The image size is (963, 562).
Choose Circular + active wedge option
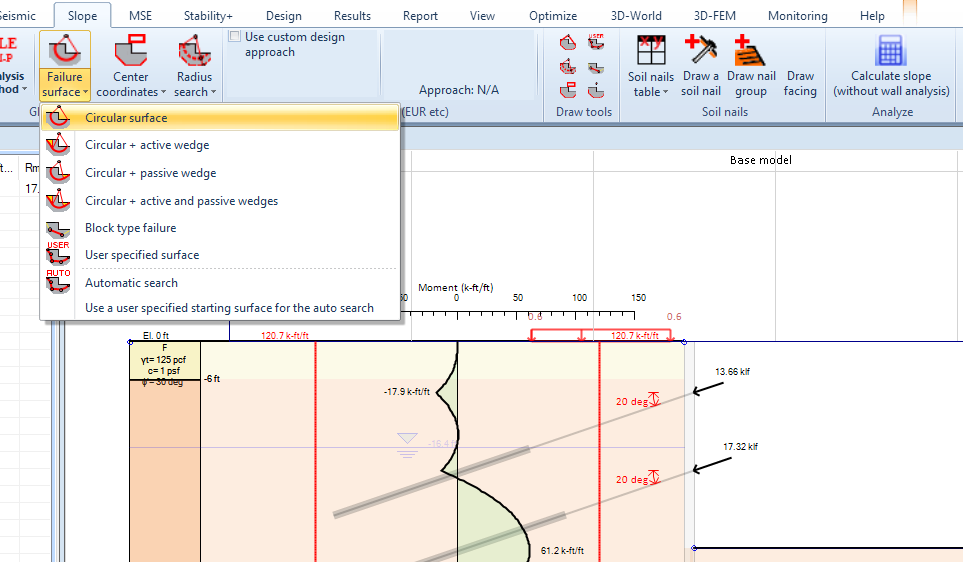point(220,145)
